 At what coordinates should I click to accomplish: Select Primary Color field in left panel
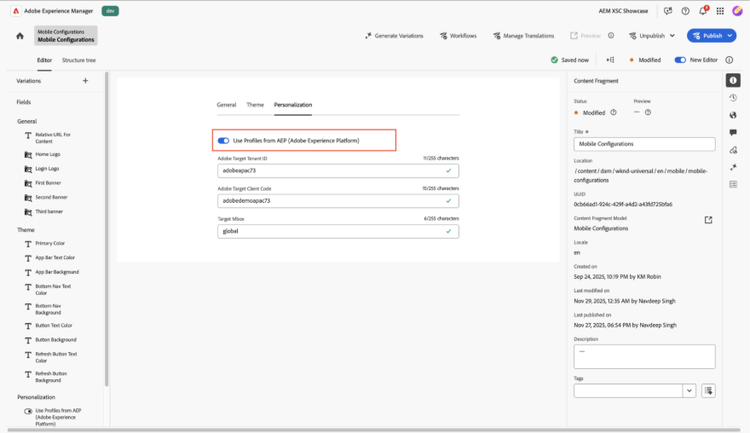50,243
